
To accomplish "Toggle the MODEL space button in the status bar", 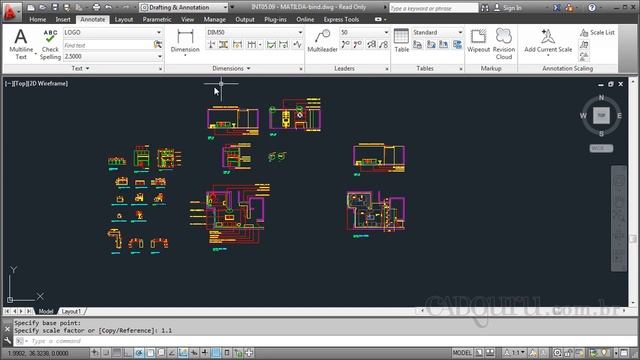I will [x=462, y=353].
